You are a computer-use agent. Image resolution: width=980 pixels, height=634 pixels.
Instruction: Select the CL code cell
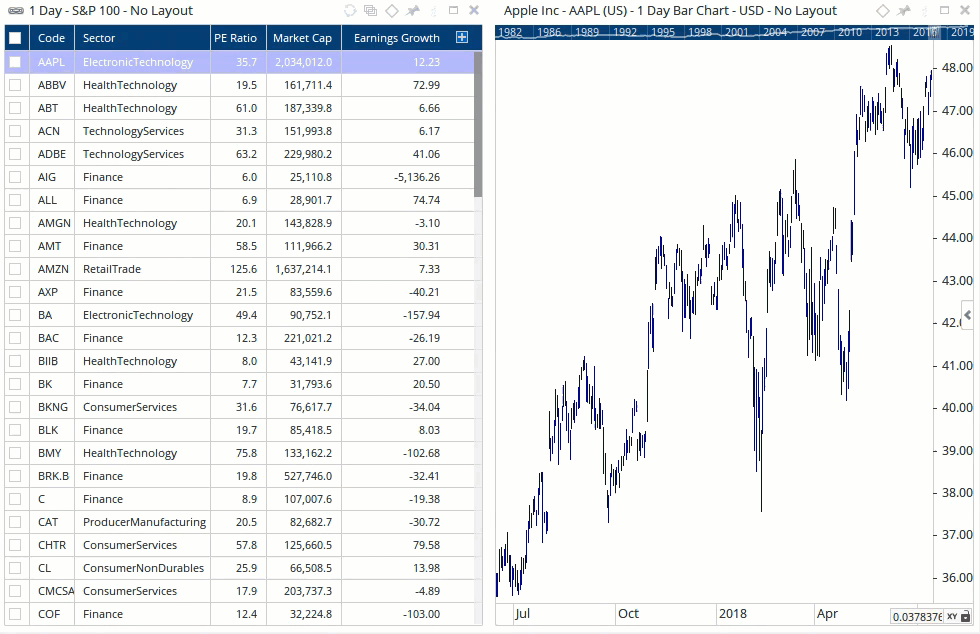52,568
